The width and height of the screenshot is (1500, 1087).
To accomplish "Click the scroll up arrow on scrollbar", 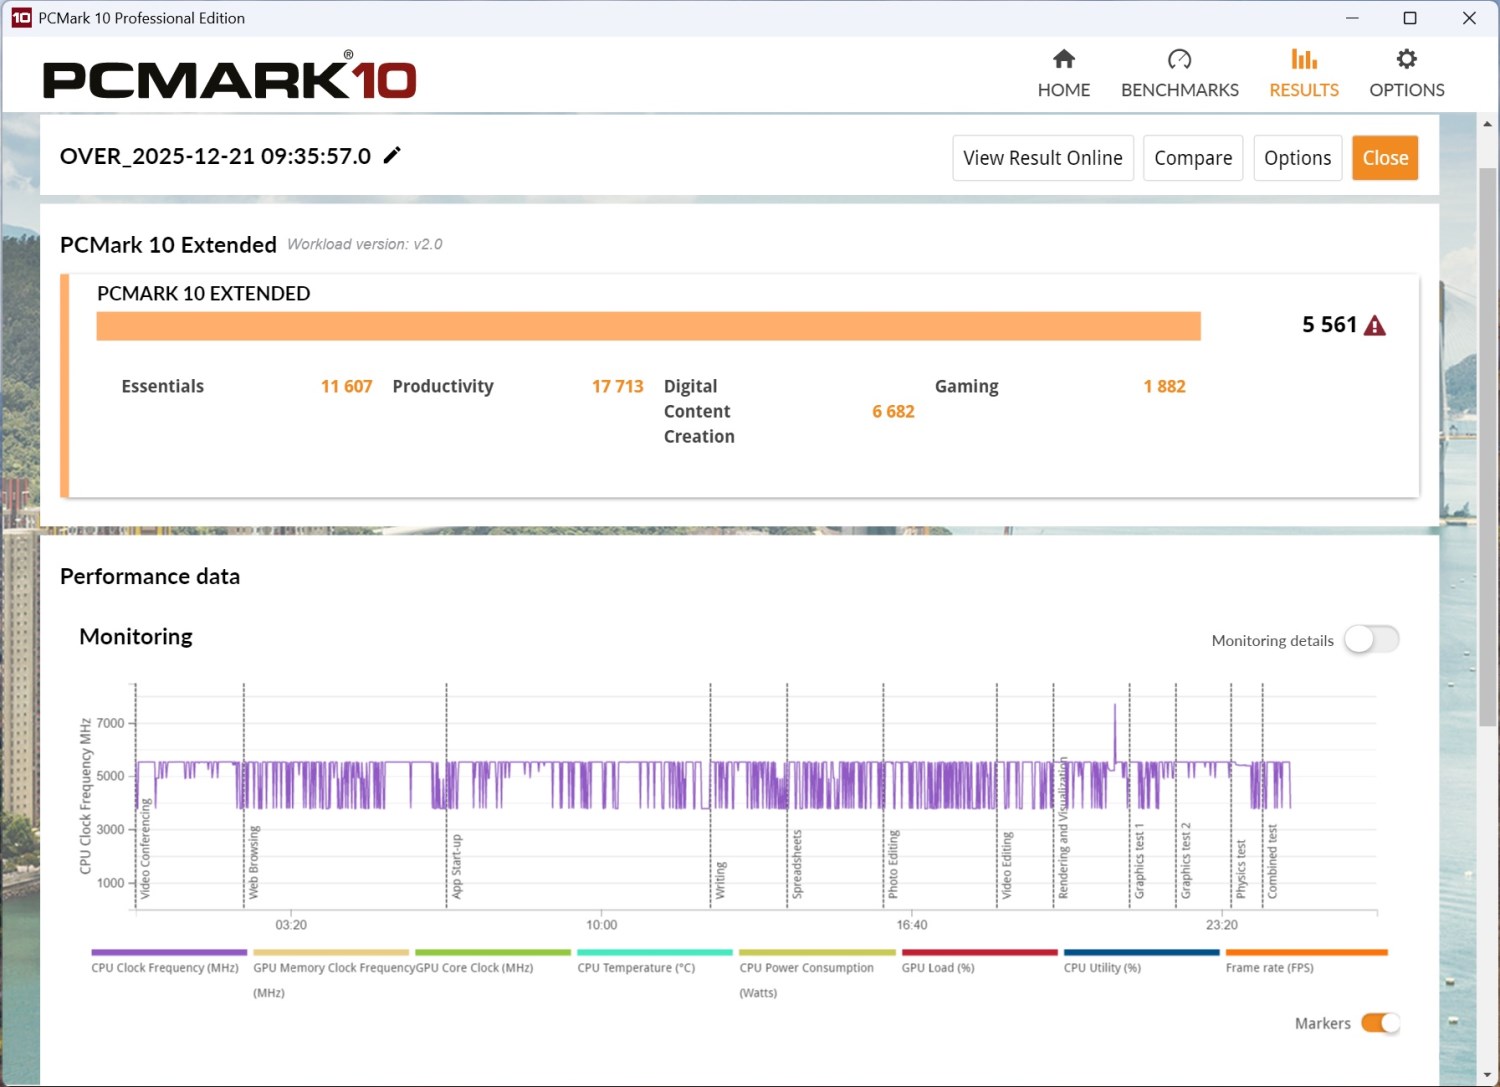I will 1487,125.
